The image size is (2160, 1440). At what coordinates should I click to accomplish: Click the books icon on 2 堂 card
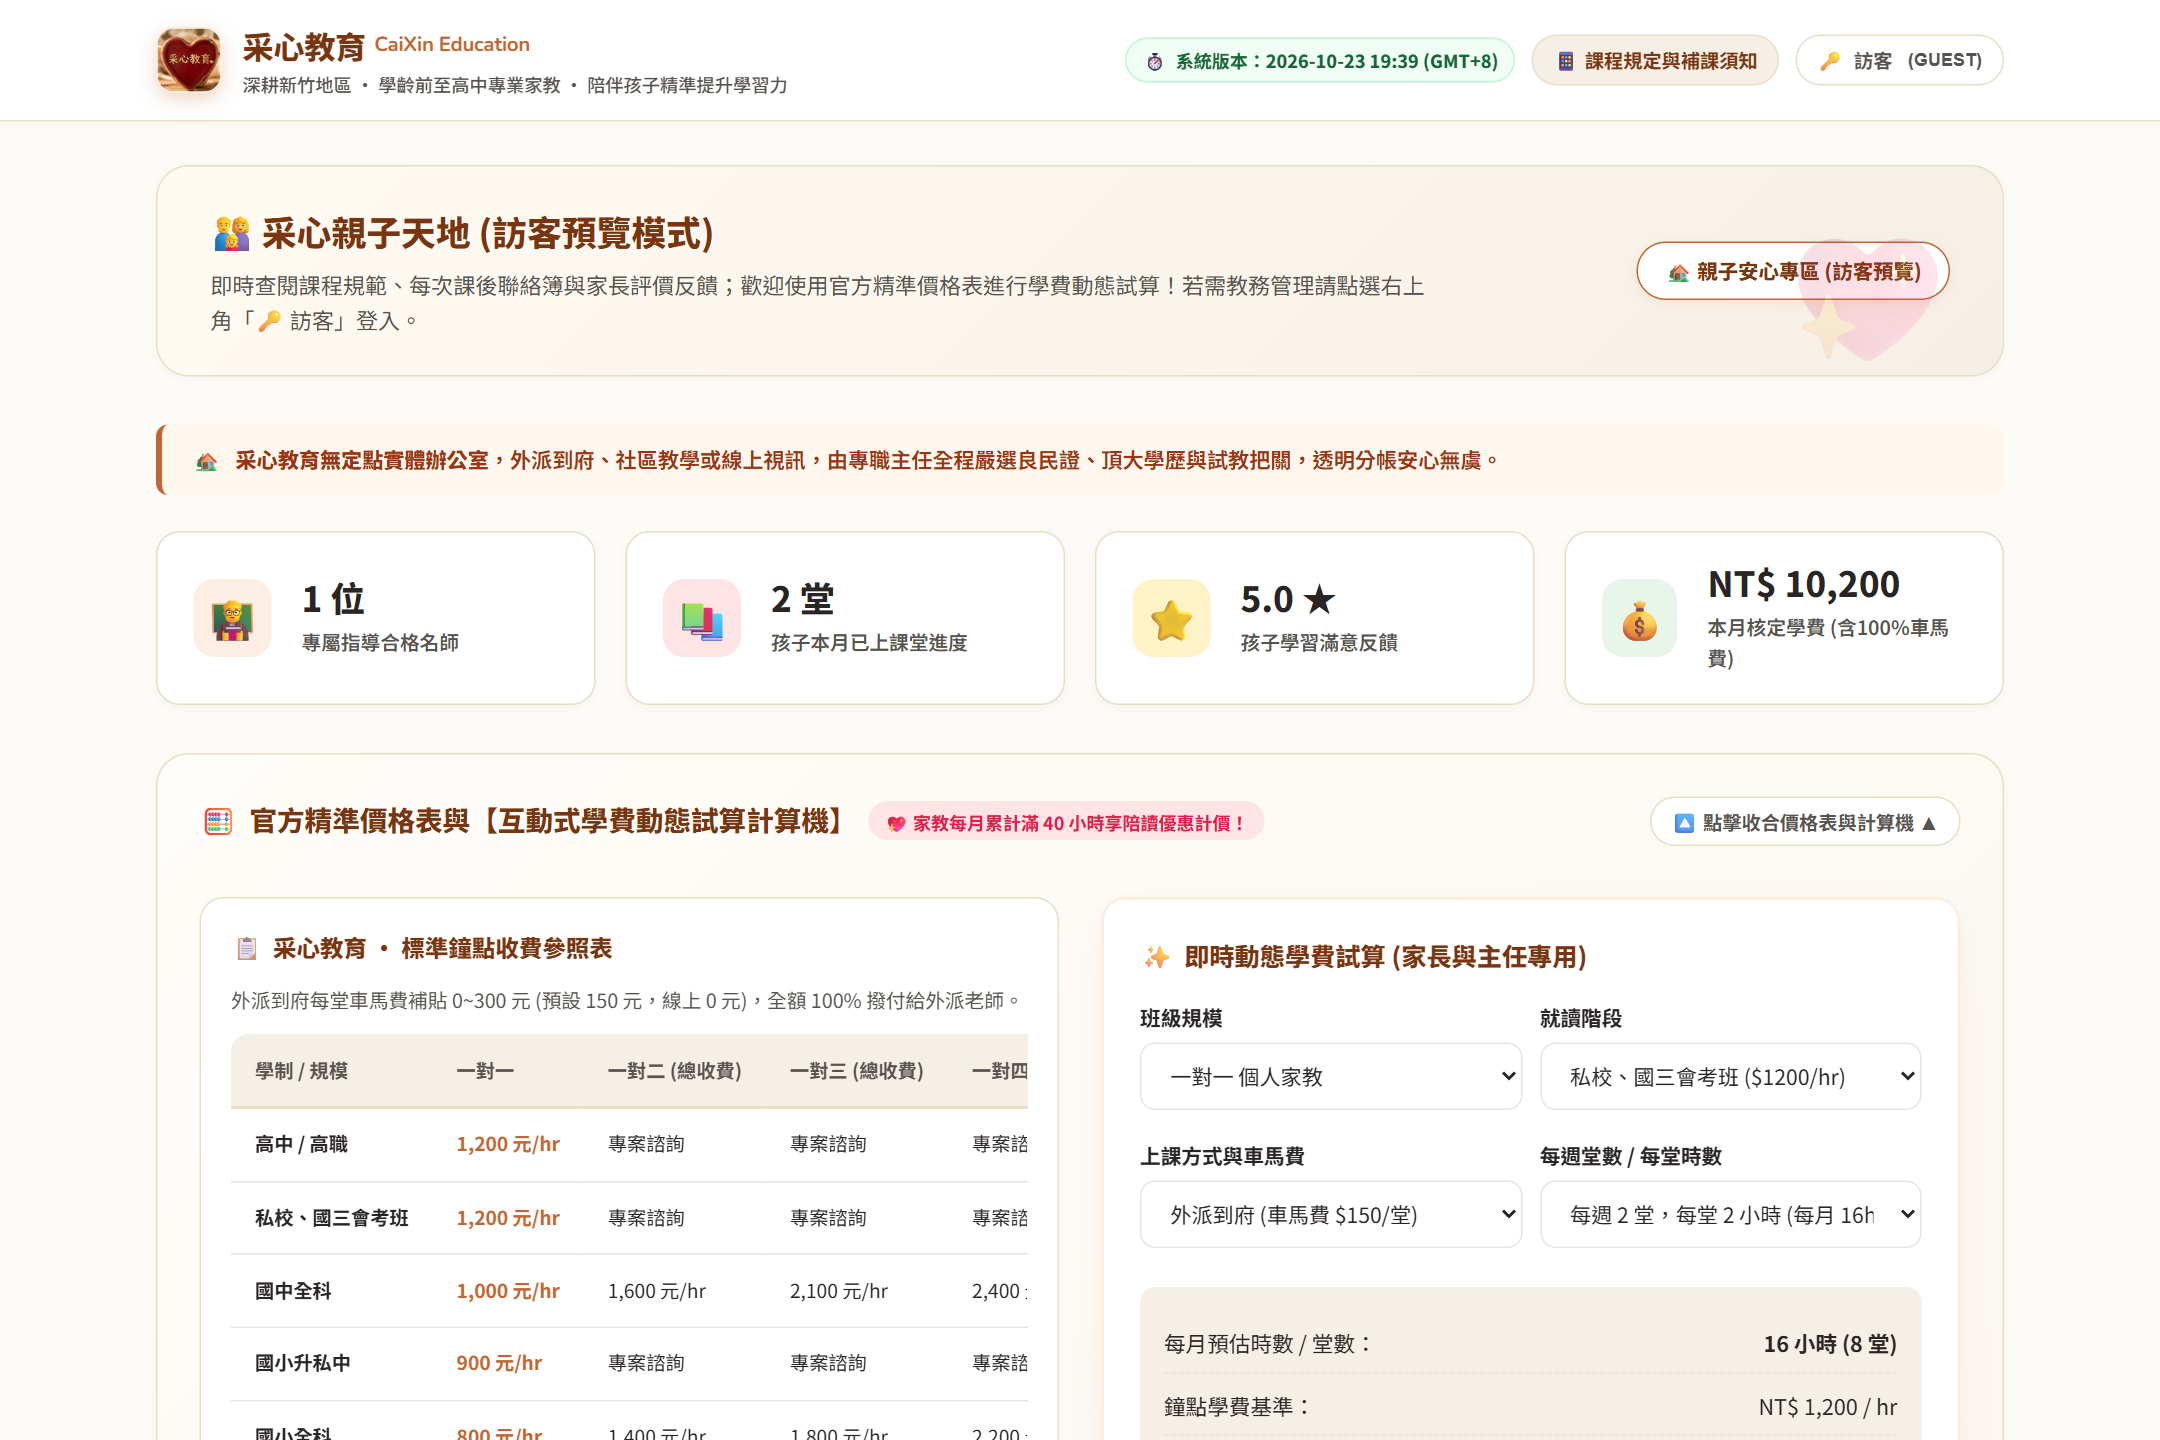point(702,618)
